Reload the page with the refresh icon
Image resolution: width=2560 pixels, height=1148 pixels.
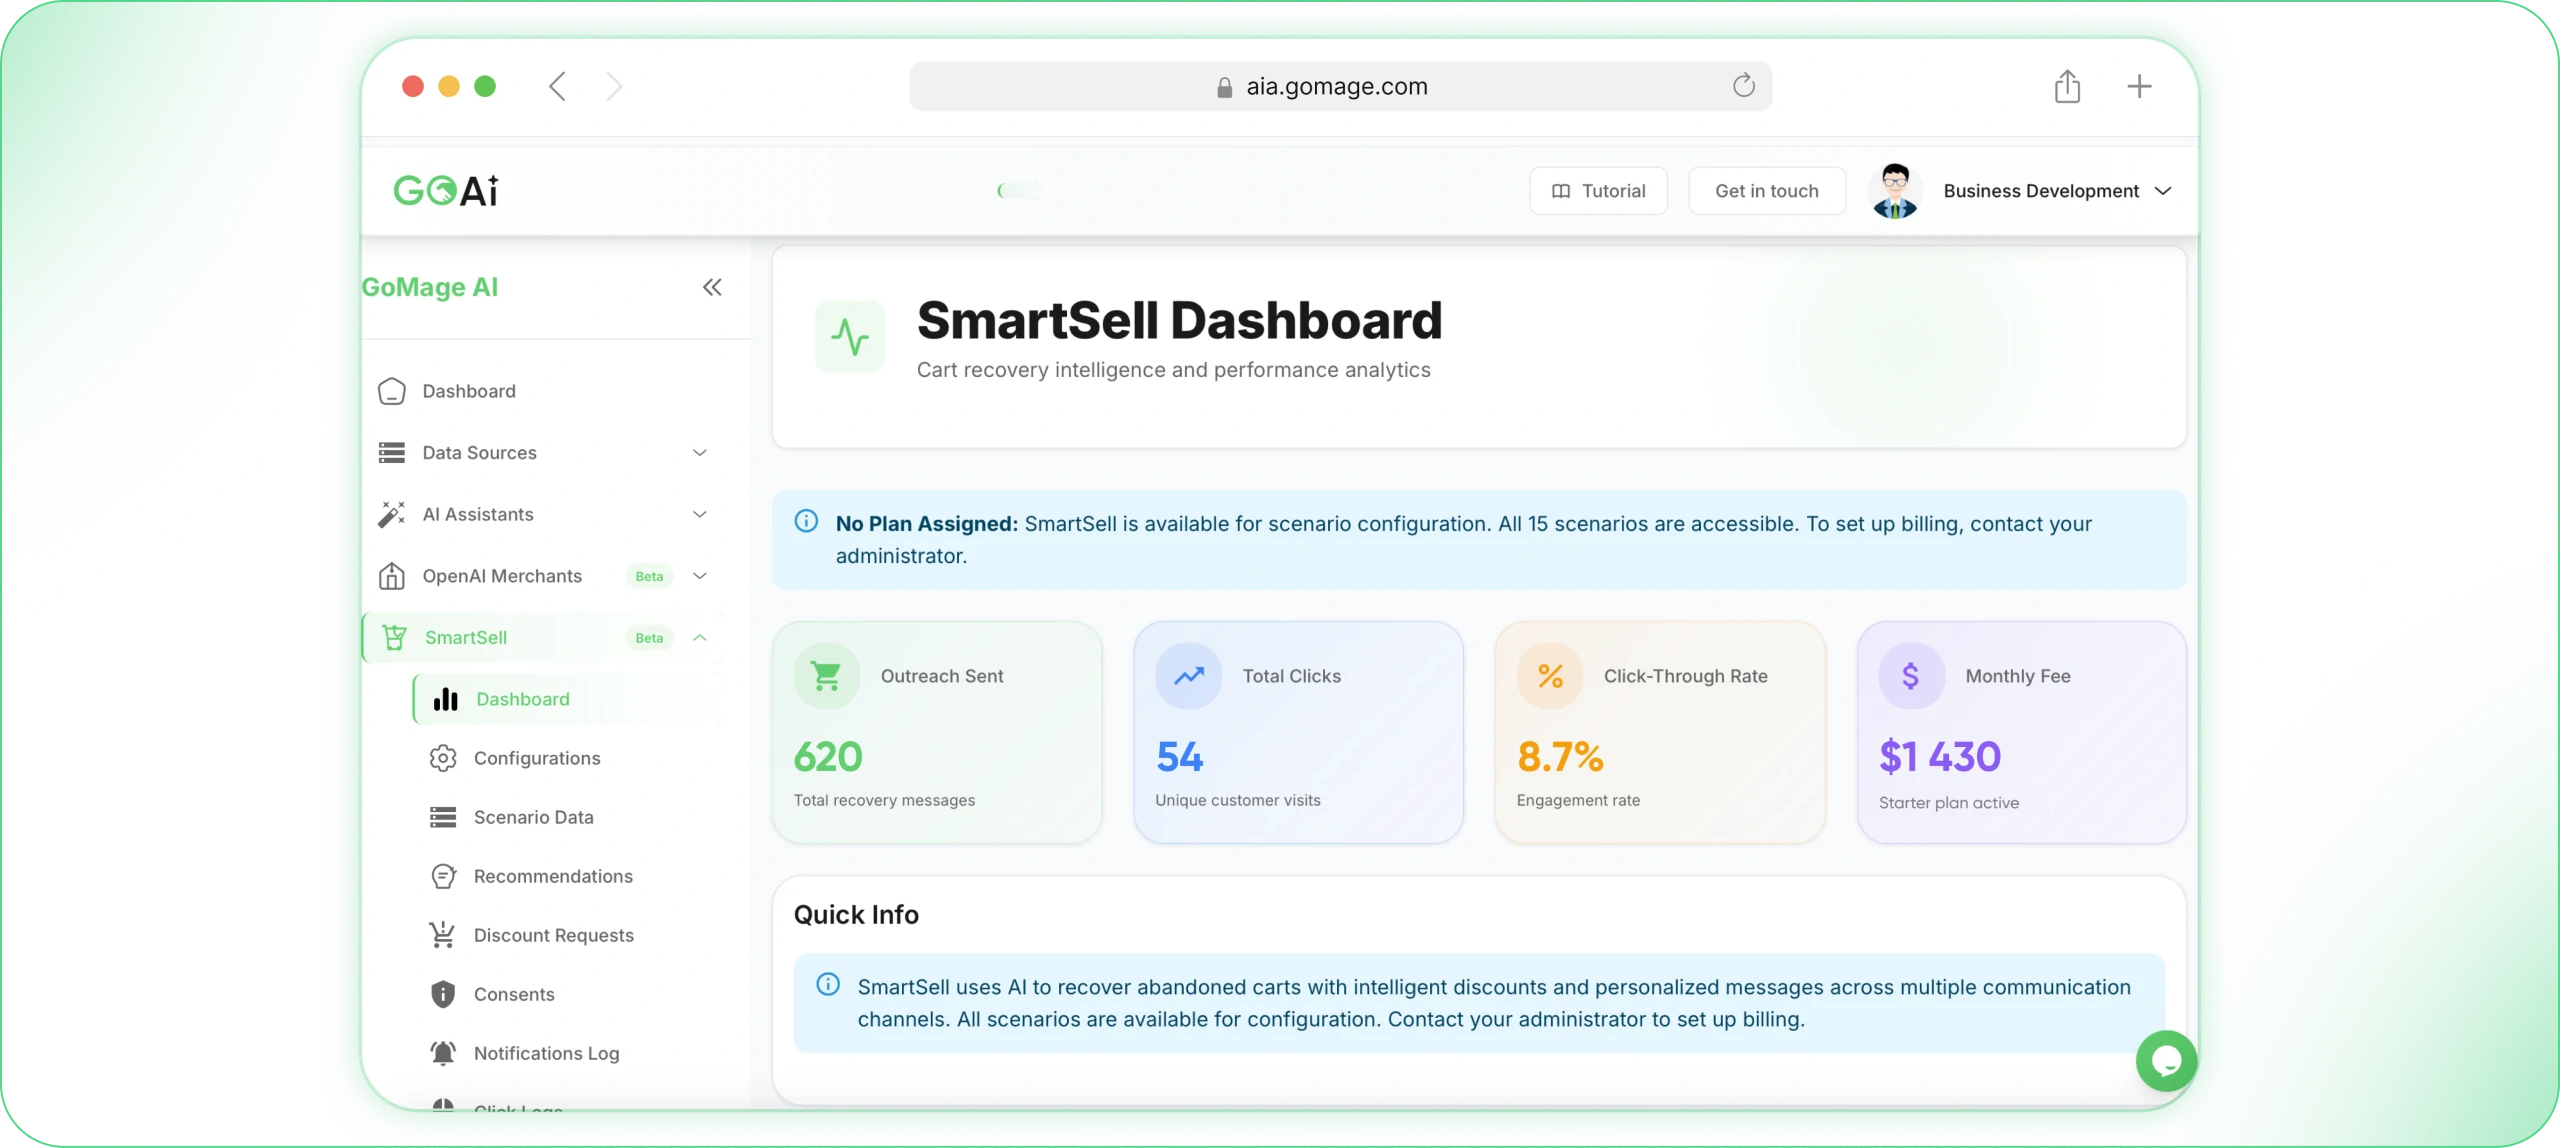(1743, 86)
